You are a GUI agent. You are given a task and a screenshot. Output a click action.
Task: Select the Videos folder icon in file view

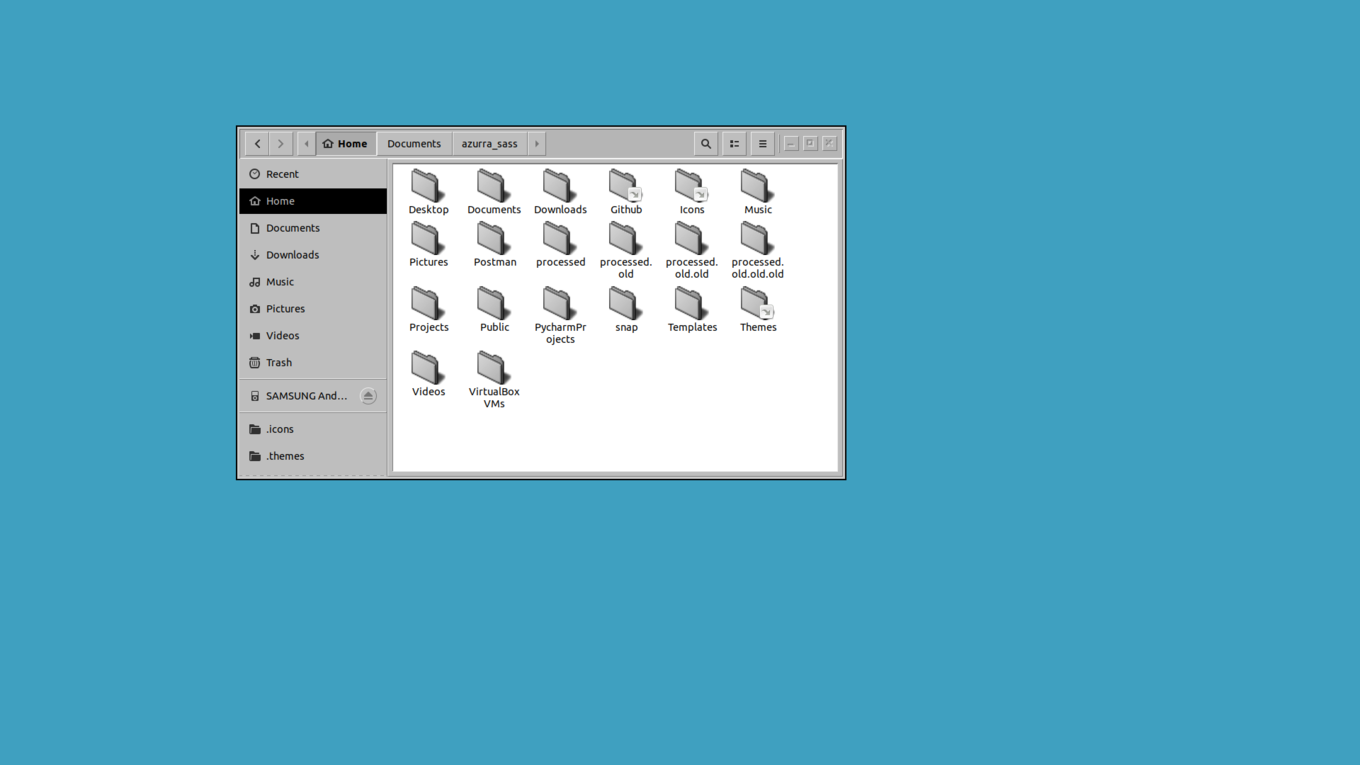pos(428,374)
